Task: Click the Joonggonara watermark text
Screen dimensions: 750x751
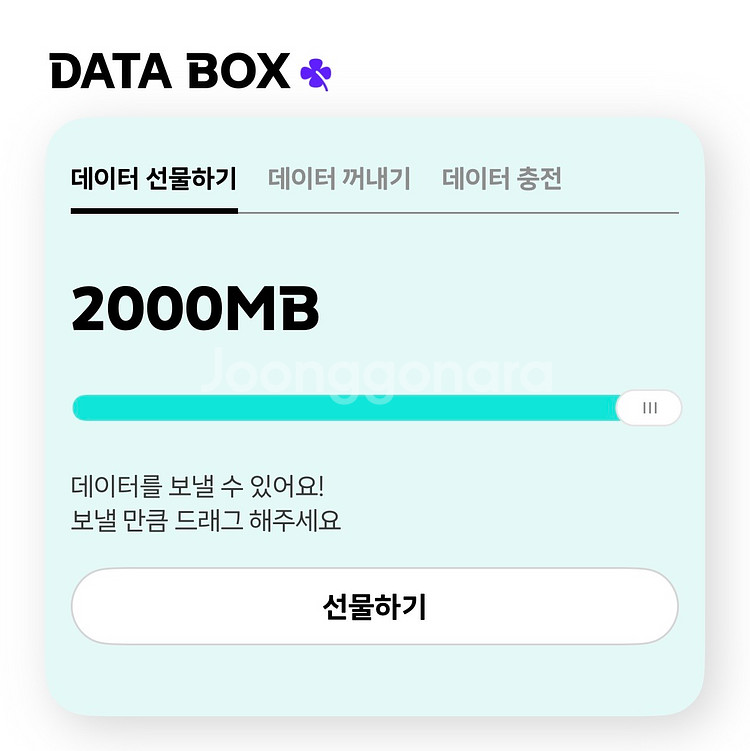Action: [x=376, y=374]
